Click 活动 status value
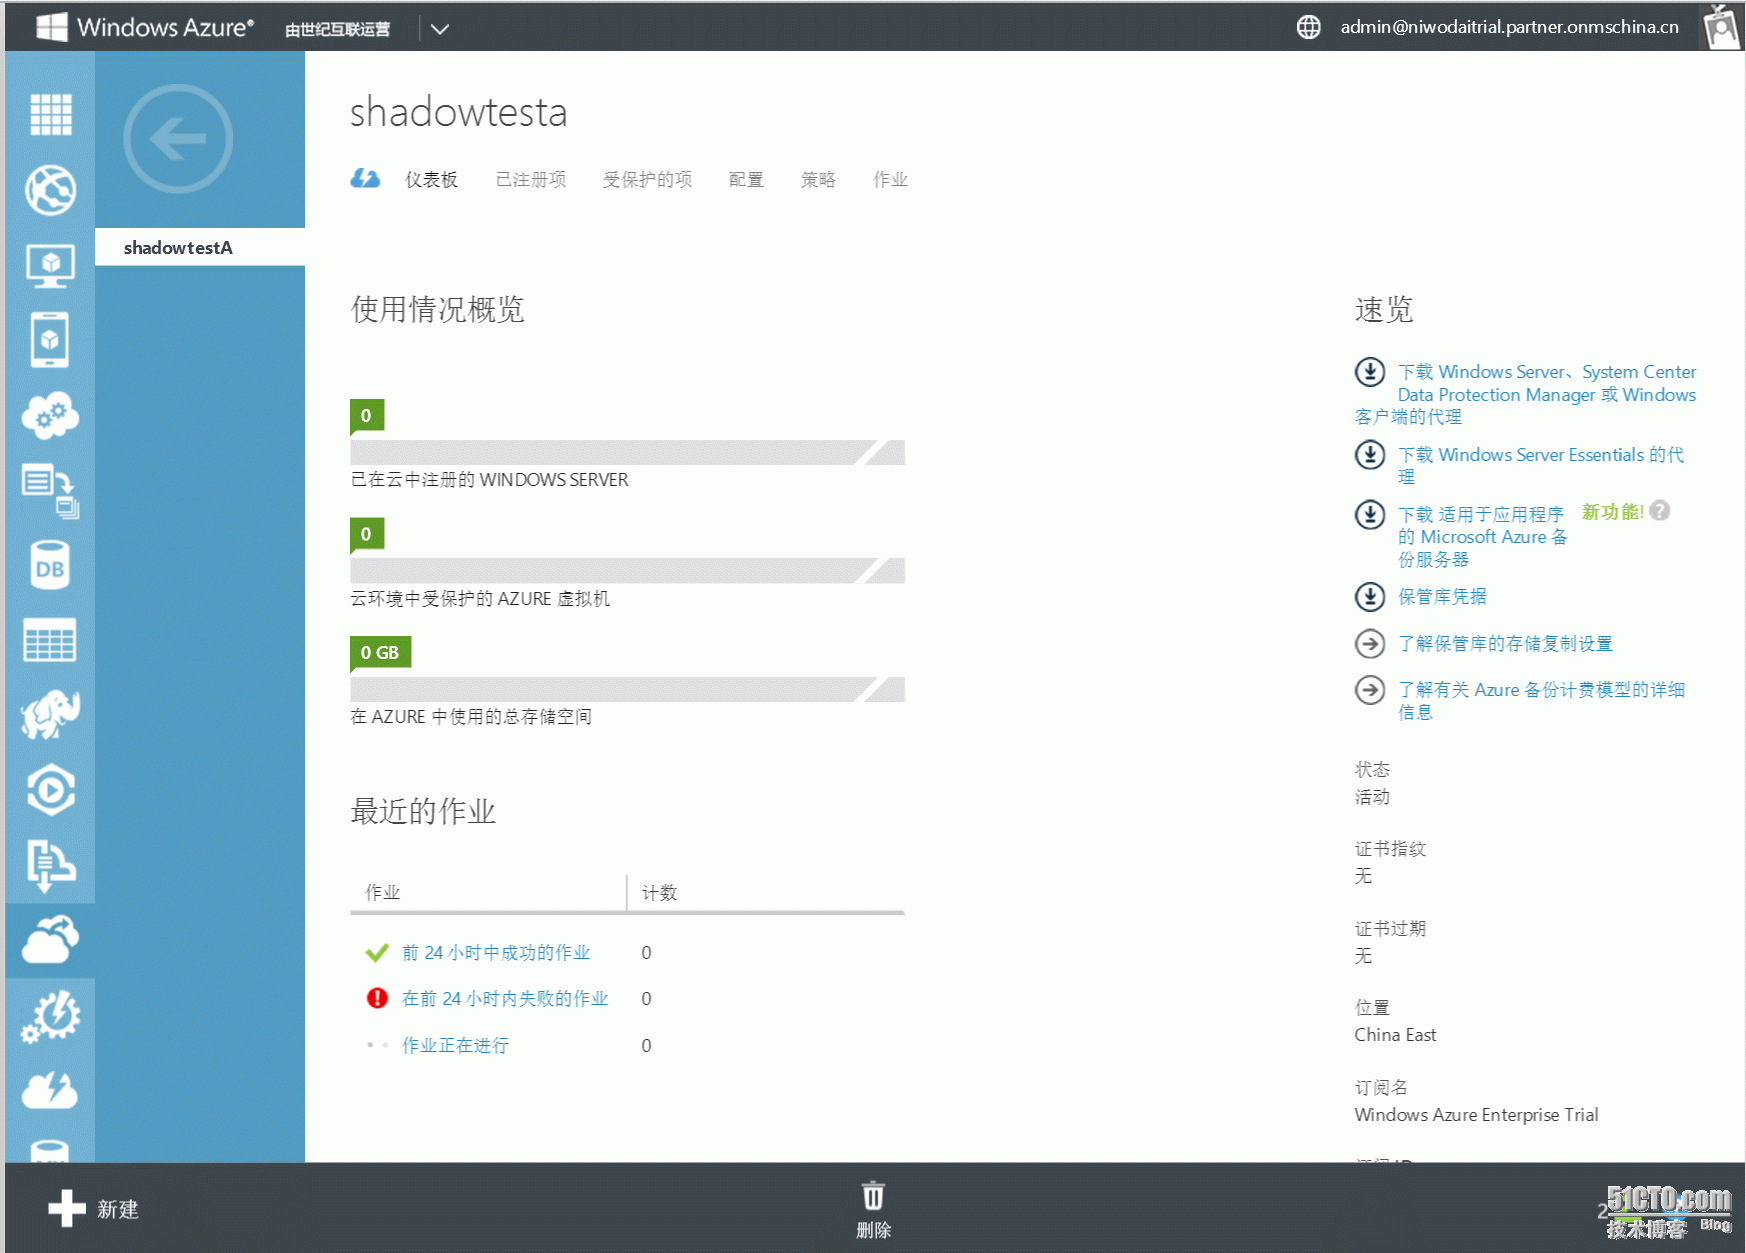1746x1253 pixels. click(1372, 797)
